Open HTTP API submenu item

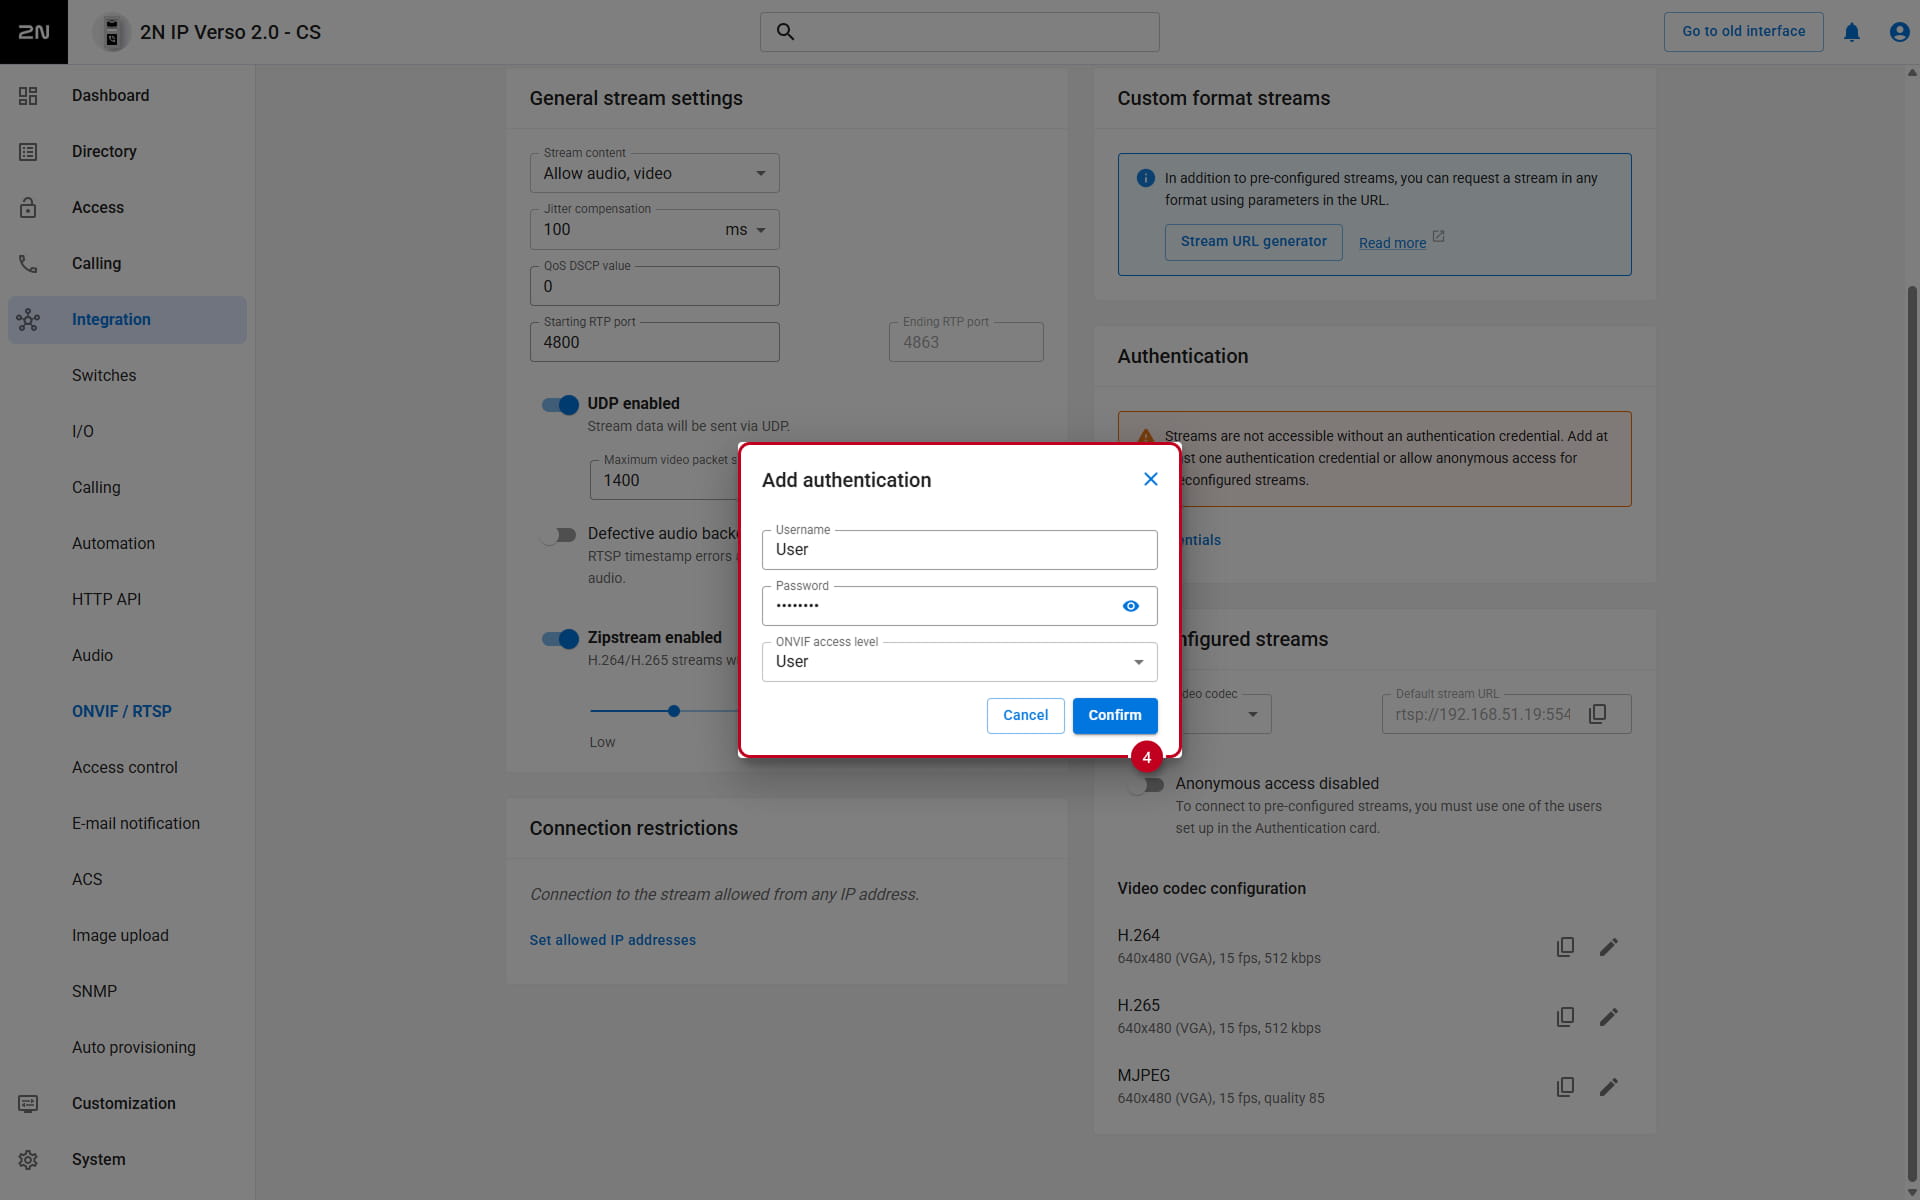106,600
